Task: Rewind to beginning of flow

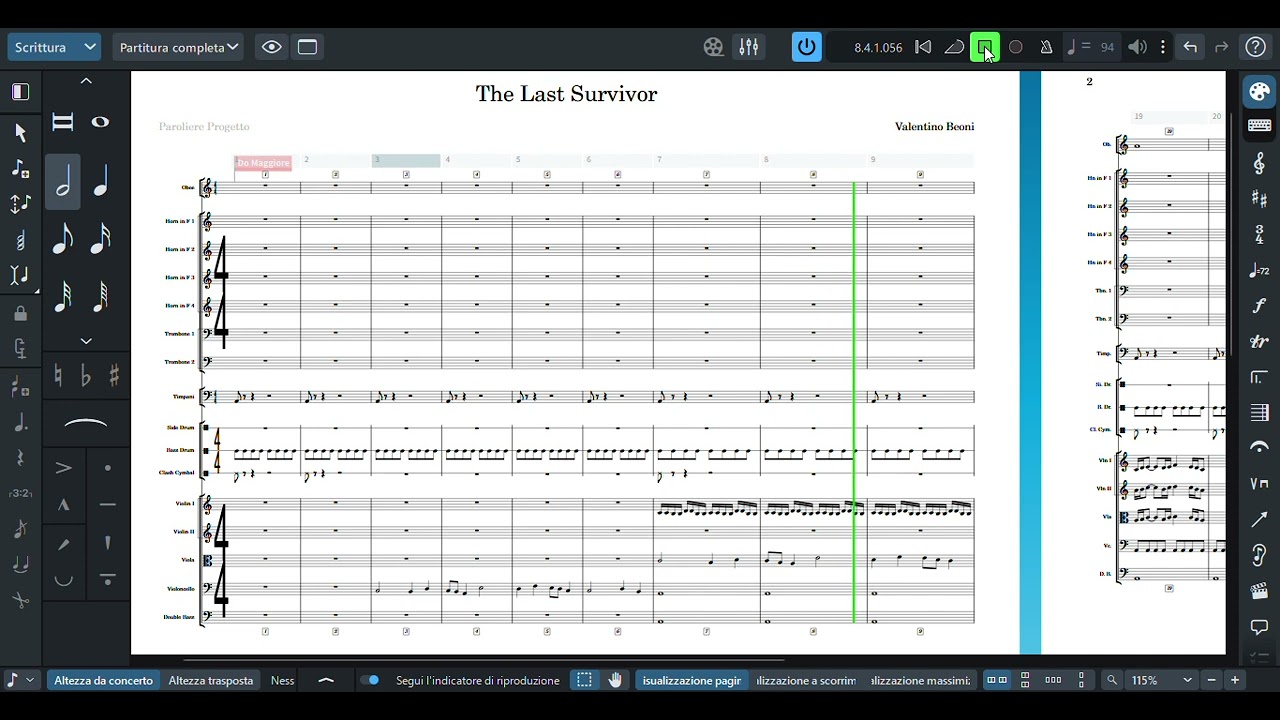Action: tap(924, 47)
